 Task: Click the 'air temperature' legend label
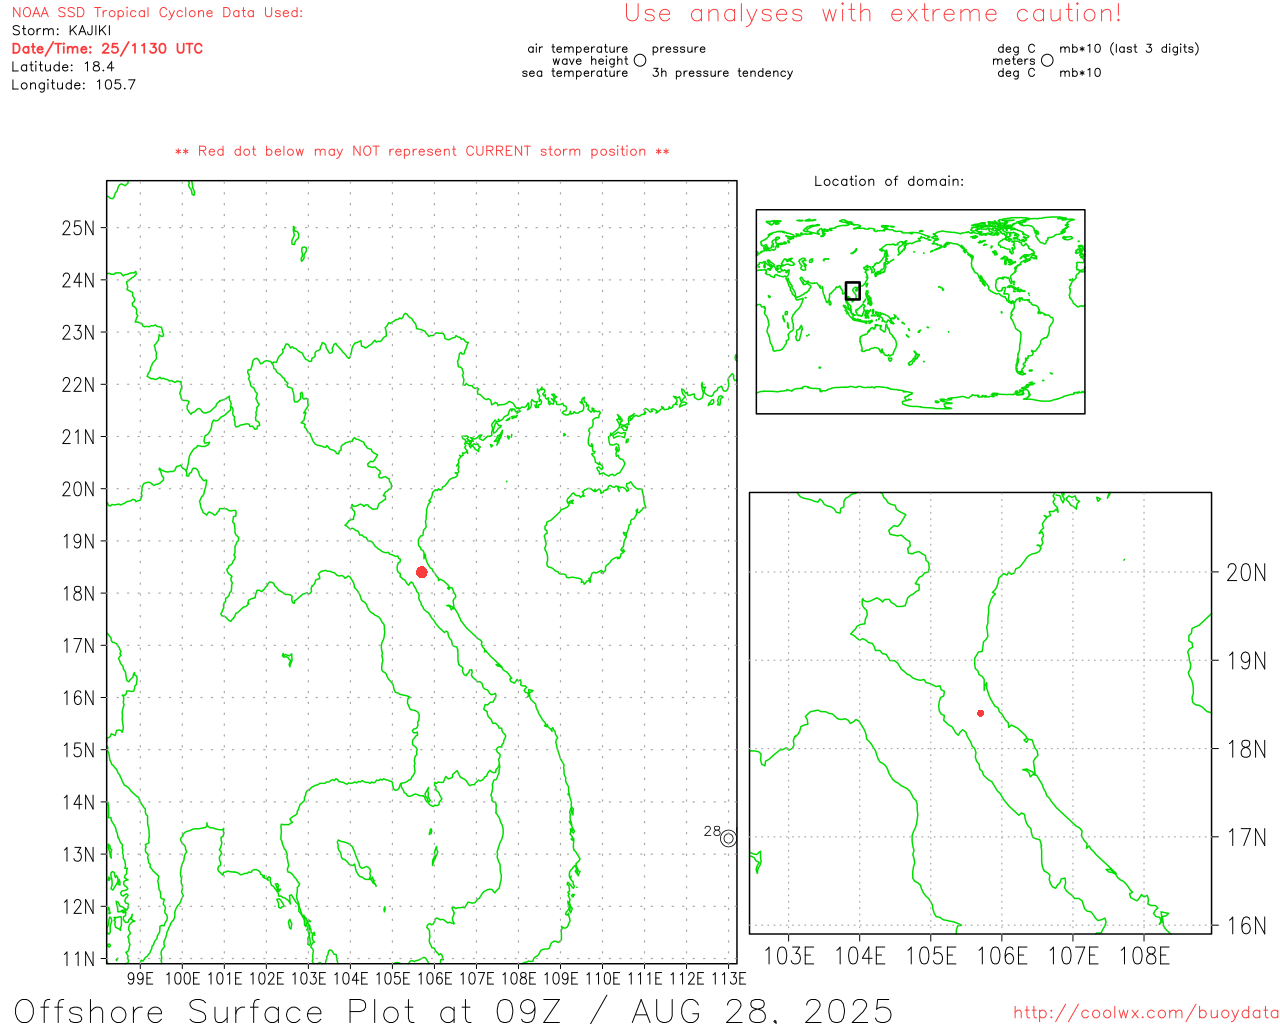coord(578,48)
